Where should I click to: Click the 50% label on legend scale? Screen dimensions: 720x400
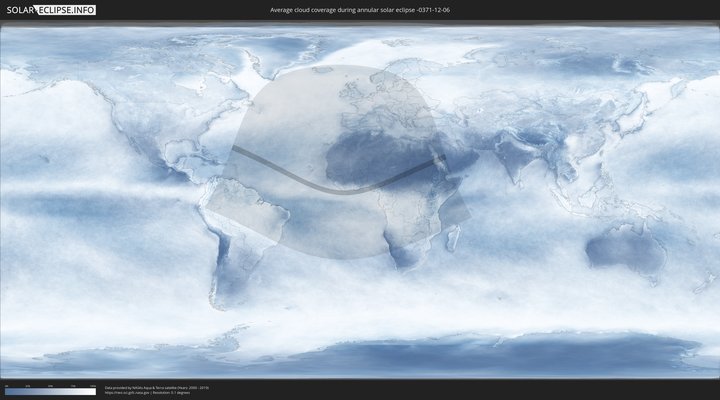[50, 386]
